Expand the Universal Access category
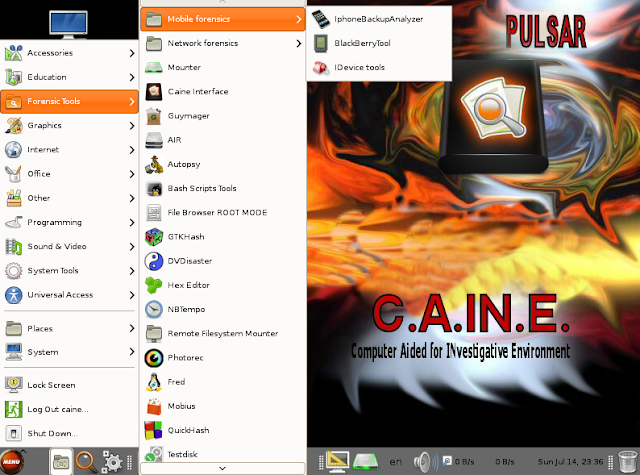The image size is (640, 475). 69,295
